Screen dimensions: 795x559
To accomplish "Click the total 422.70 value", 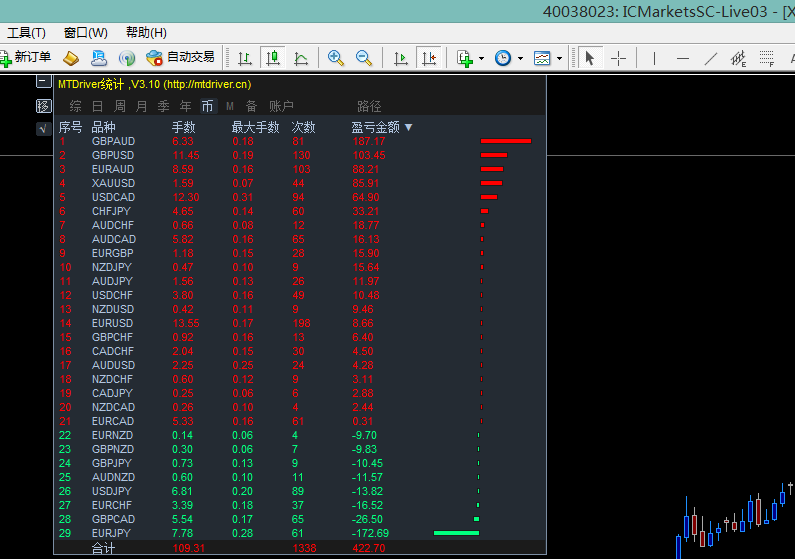I will click(369, 548).
